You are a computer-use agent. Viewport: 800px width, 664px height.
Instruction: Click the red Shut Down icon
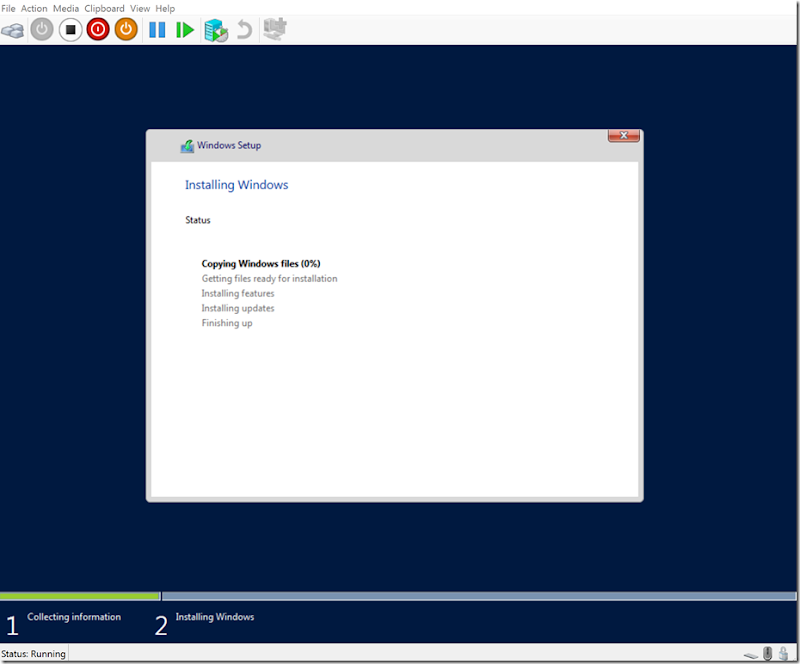pos(98,30)
